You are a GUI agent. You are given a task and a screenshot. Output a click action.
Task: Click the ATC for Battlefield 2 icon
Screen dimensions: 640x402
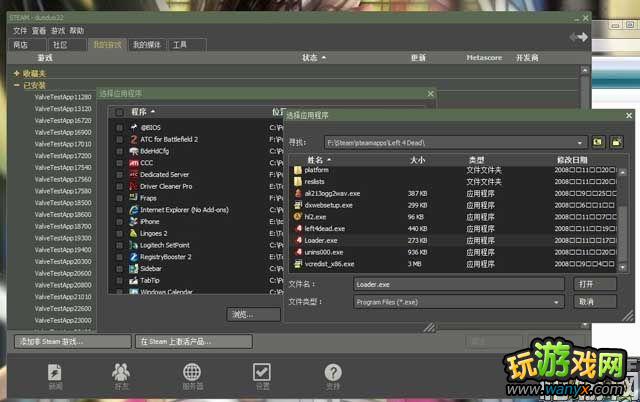click(133, 139)
